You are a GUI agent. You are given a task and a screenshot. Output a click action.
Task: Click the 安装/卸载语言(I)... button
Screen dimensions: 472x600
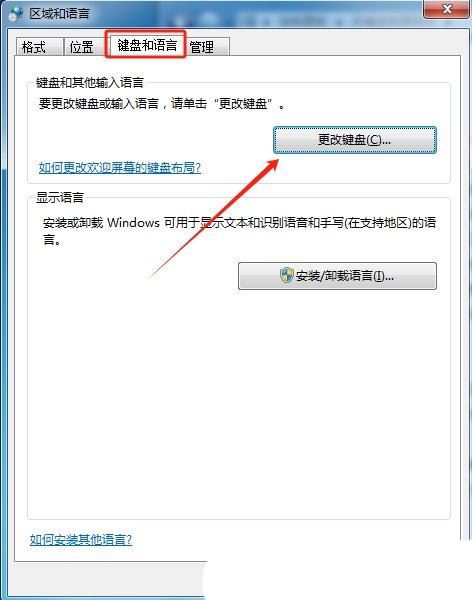pyautogui.click(x=337, y=276)
